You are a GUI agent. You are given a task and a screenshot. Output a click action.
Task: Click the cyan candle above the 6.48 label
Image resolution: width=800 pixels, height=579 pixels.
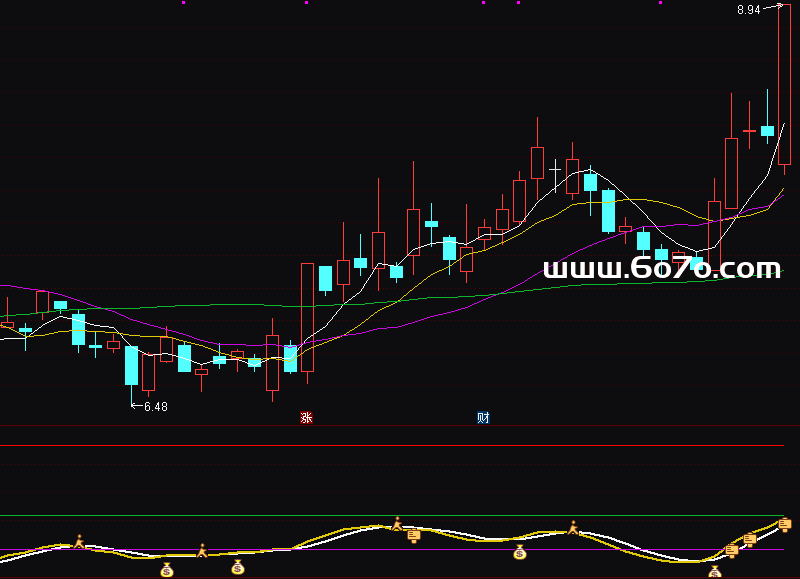tap(131, 365)
